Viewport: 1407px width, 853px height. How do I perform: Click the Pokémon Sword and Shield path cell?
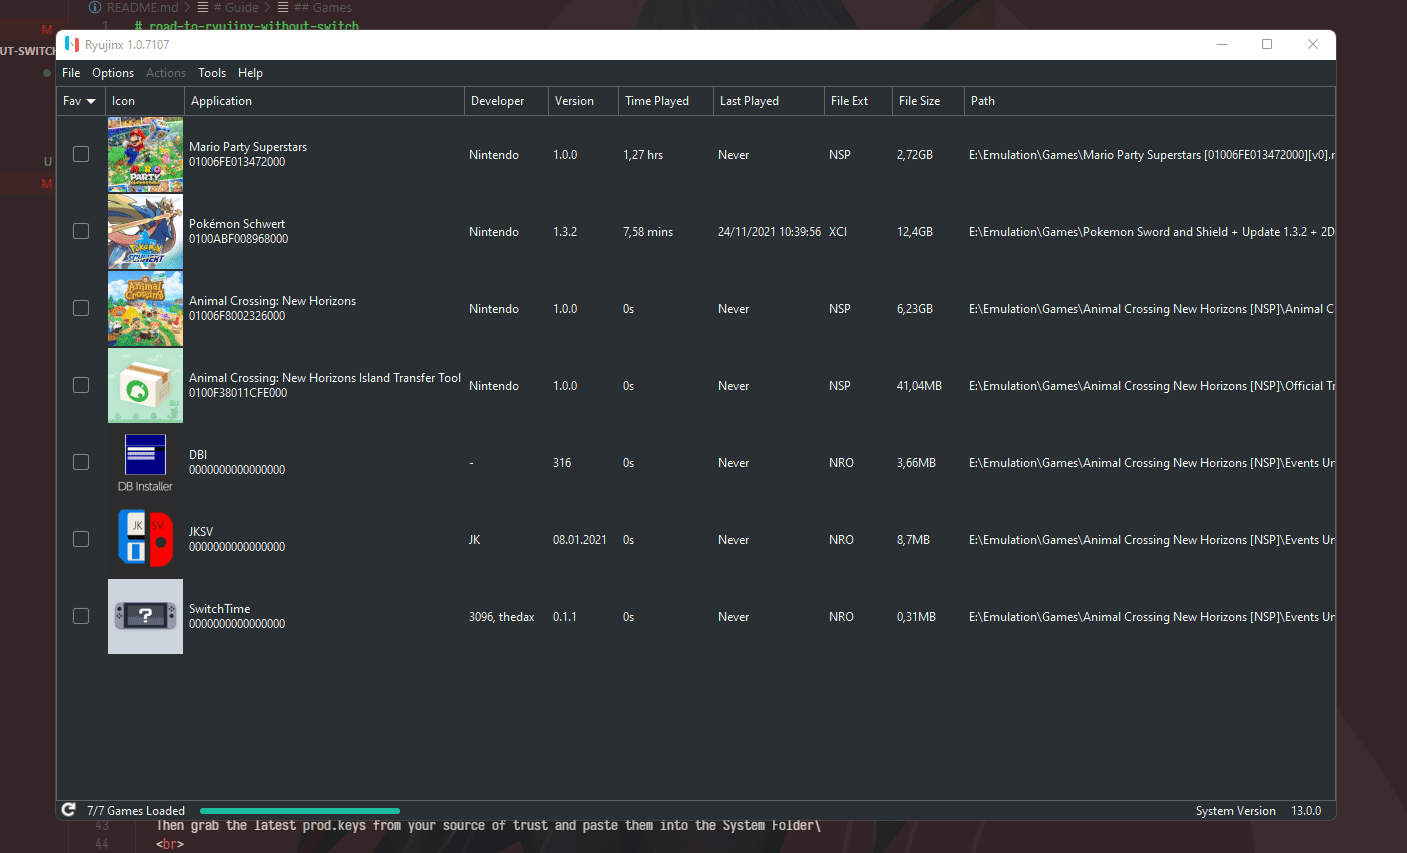[x=1151, y=232]
